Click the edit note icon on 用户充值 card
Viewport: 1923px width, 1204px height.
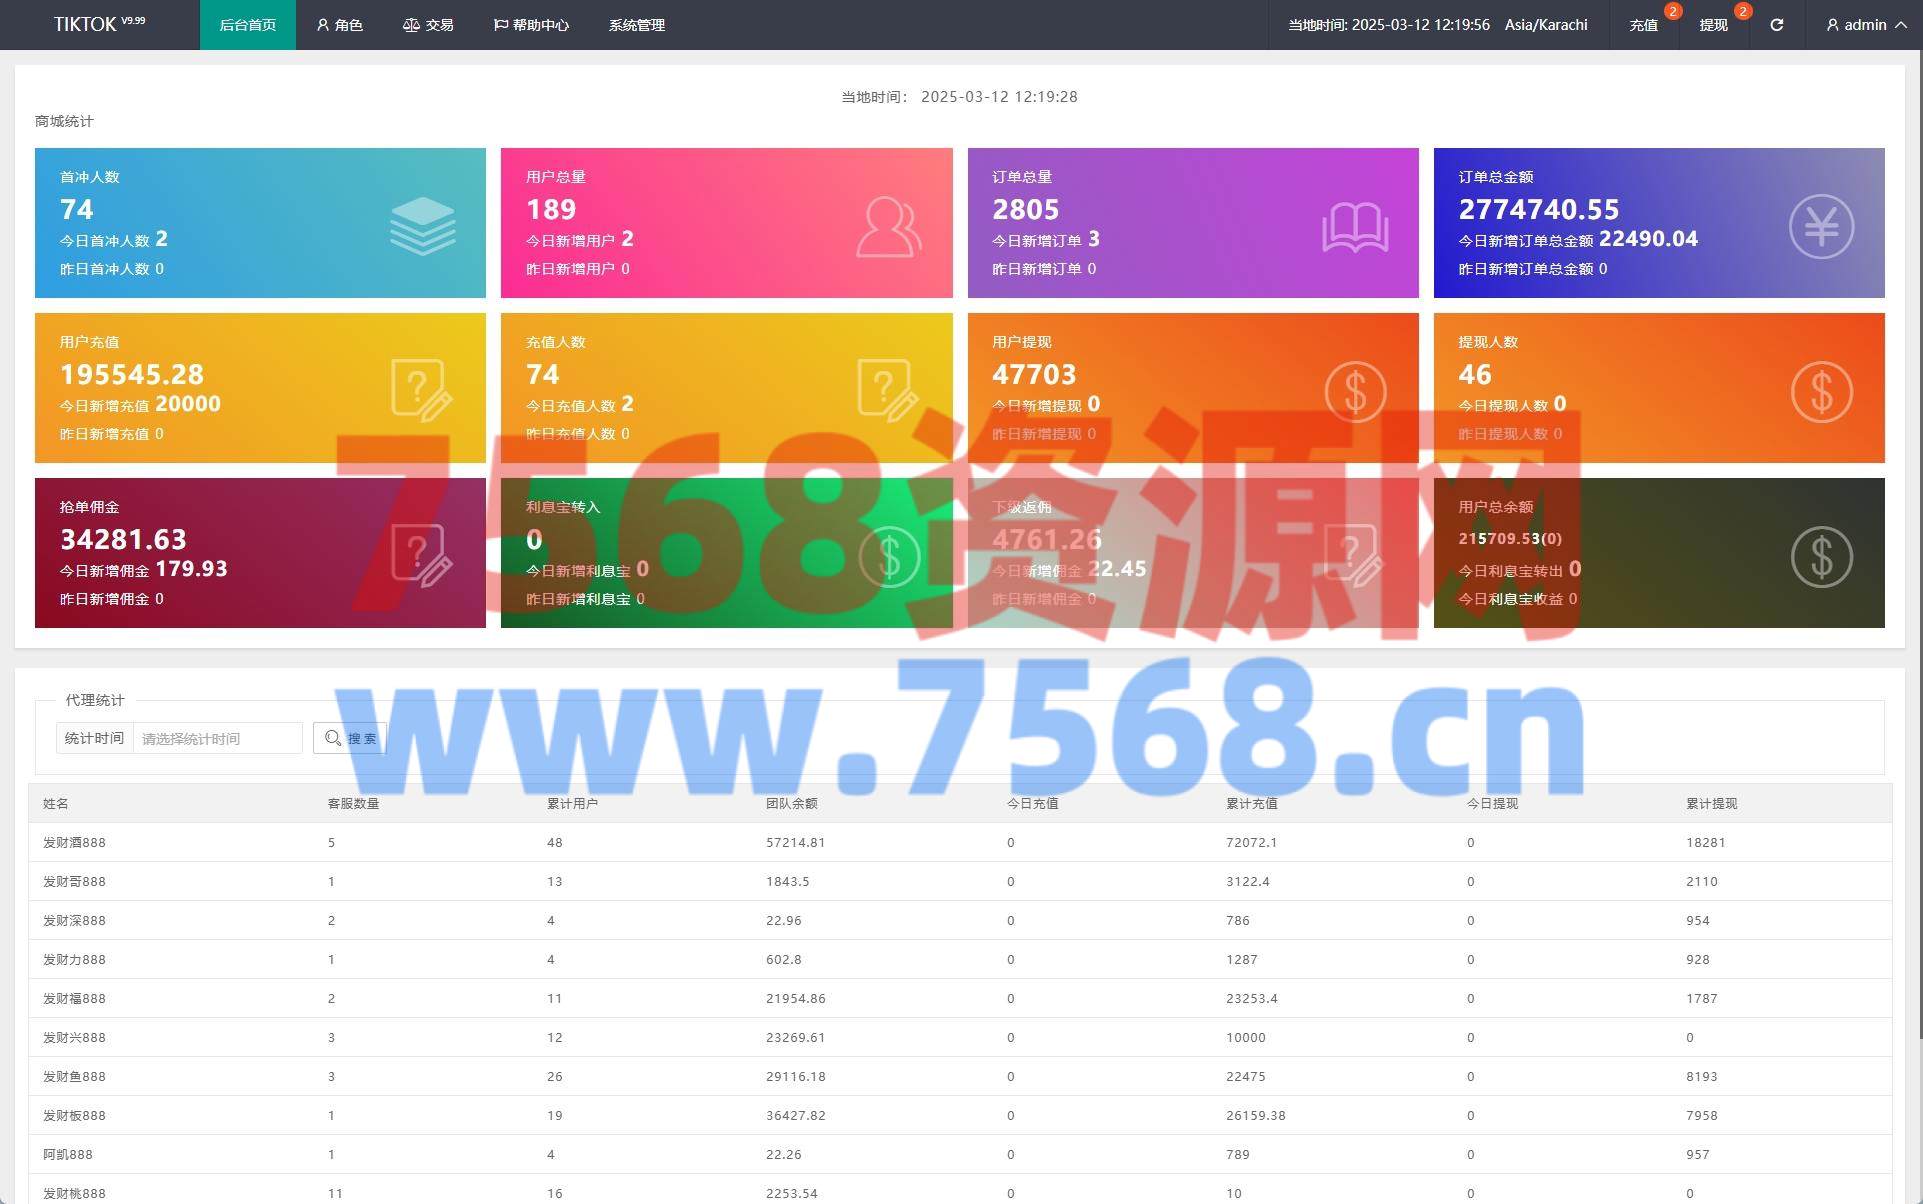[x=421, y=390]
